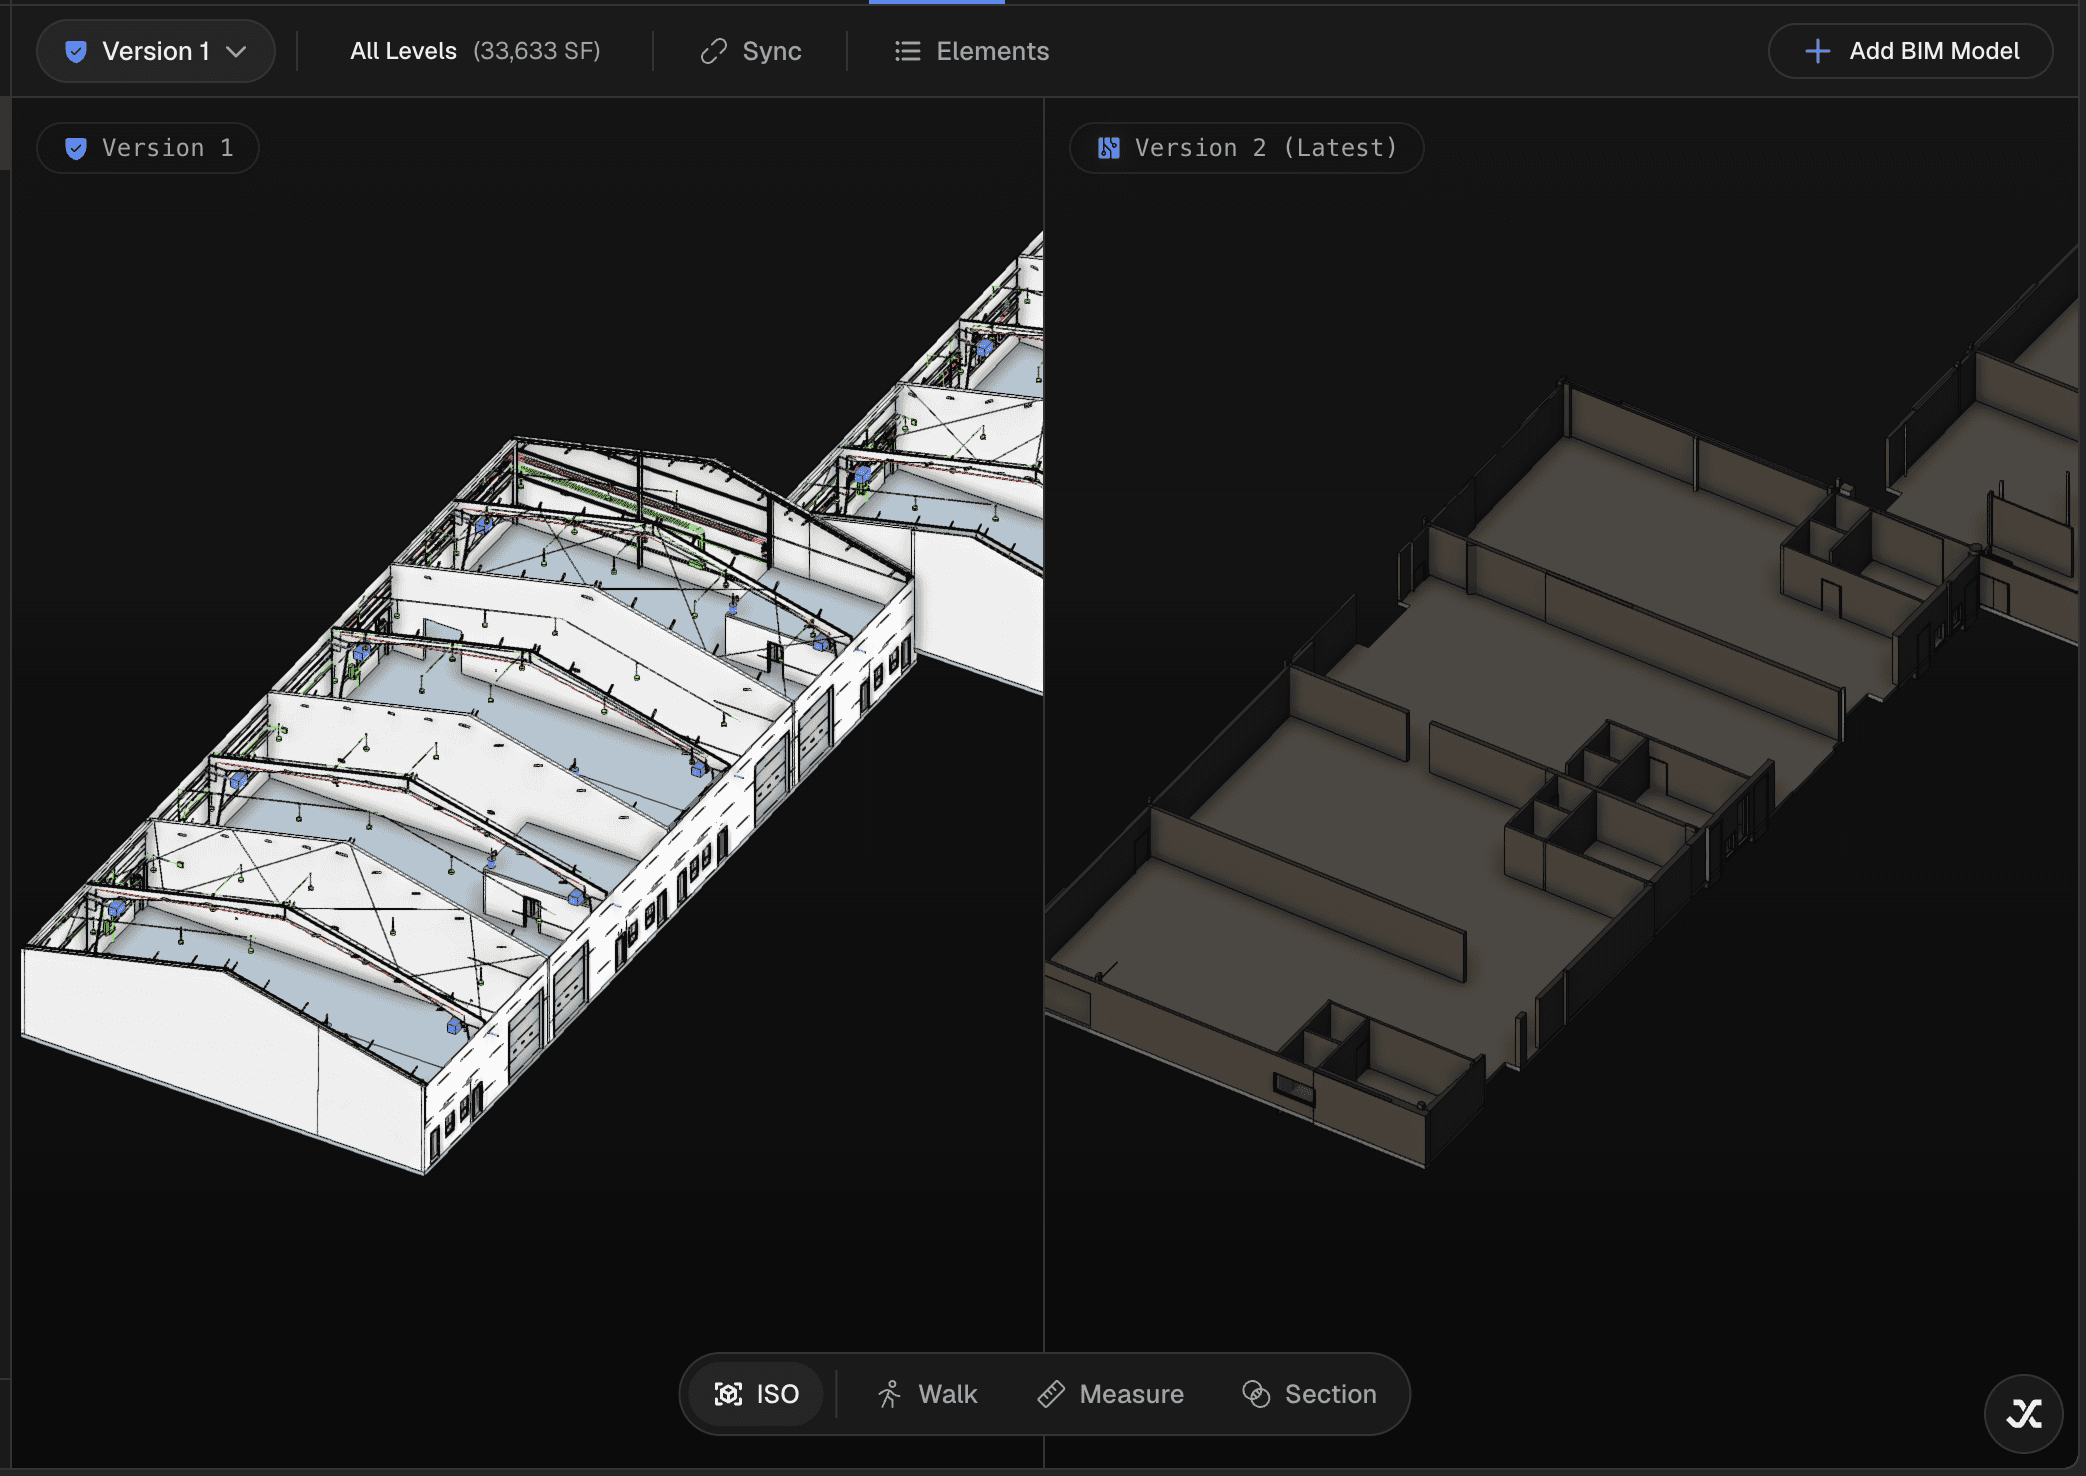Activate the Walk mode figure icon
Viewport: 2086px width, 1476px height.
[x=889, y=1394]
